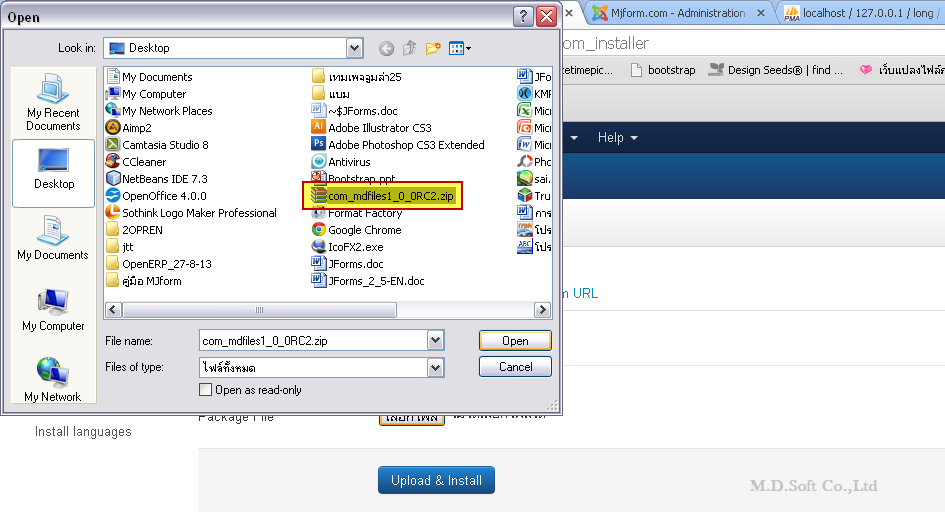Open My Documents in the places bar

coord(53,238)
